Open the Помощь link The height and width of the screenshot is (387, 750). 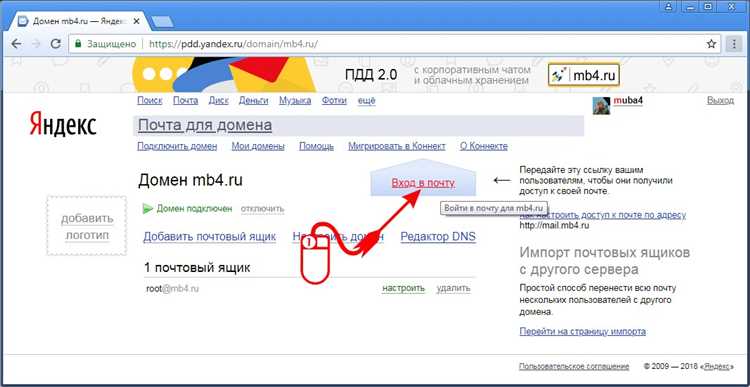pyautogui.click(x=316, y=146)
